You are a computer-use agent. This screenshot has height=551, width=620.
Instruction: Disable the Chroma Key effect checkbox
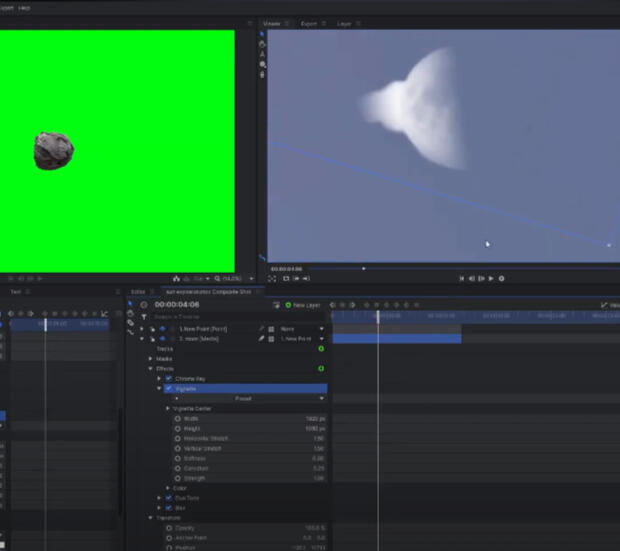[x=168, y=379]
